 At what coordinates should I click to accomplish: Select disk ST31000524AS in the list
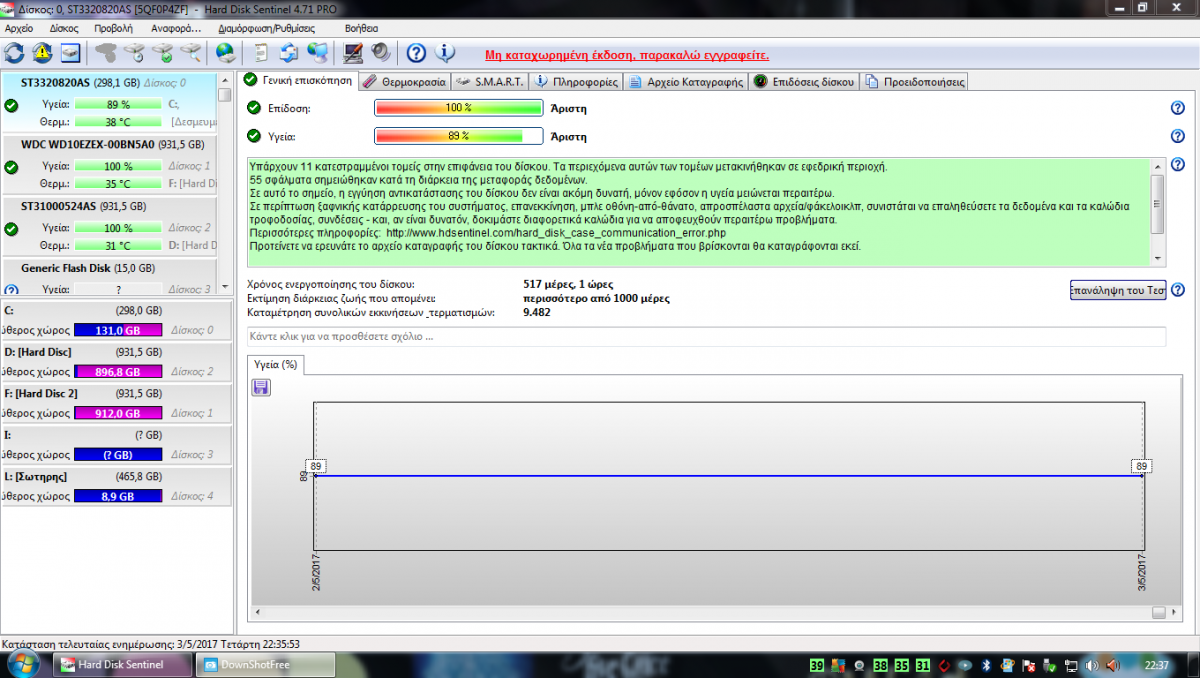pyautogui.click(x=108, y=227)
